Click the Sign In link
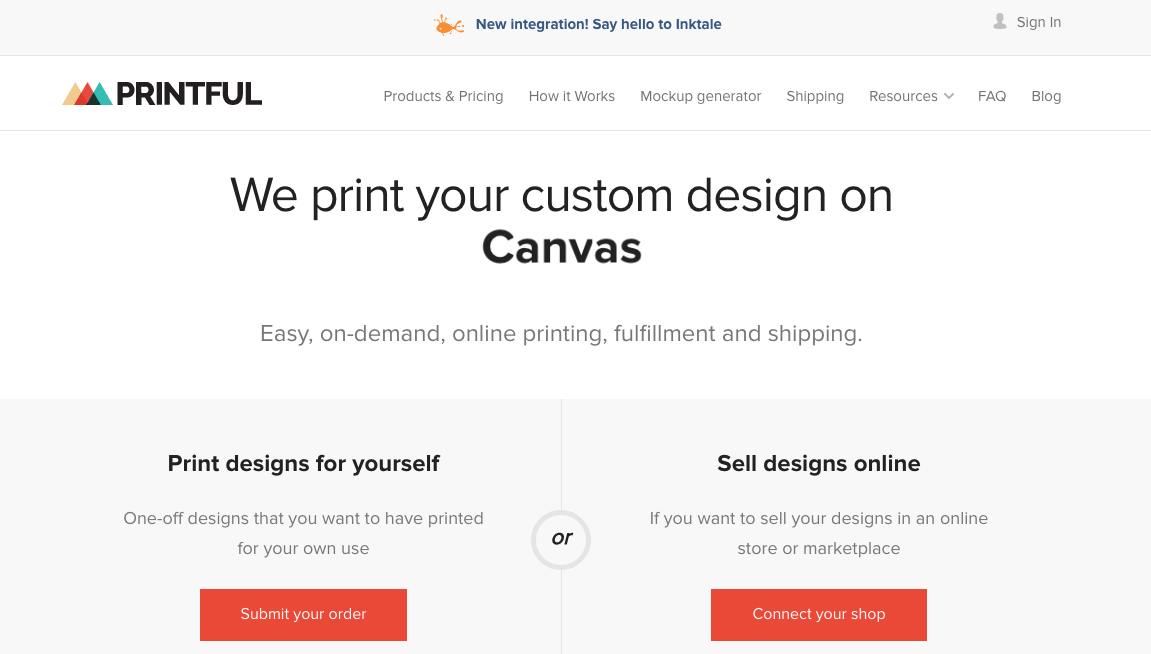Image resolution: width=1151 pixels, height=654 pixels. click(x=1038, y=22)
